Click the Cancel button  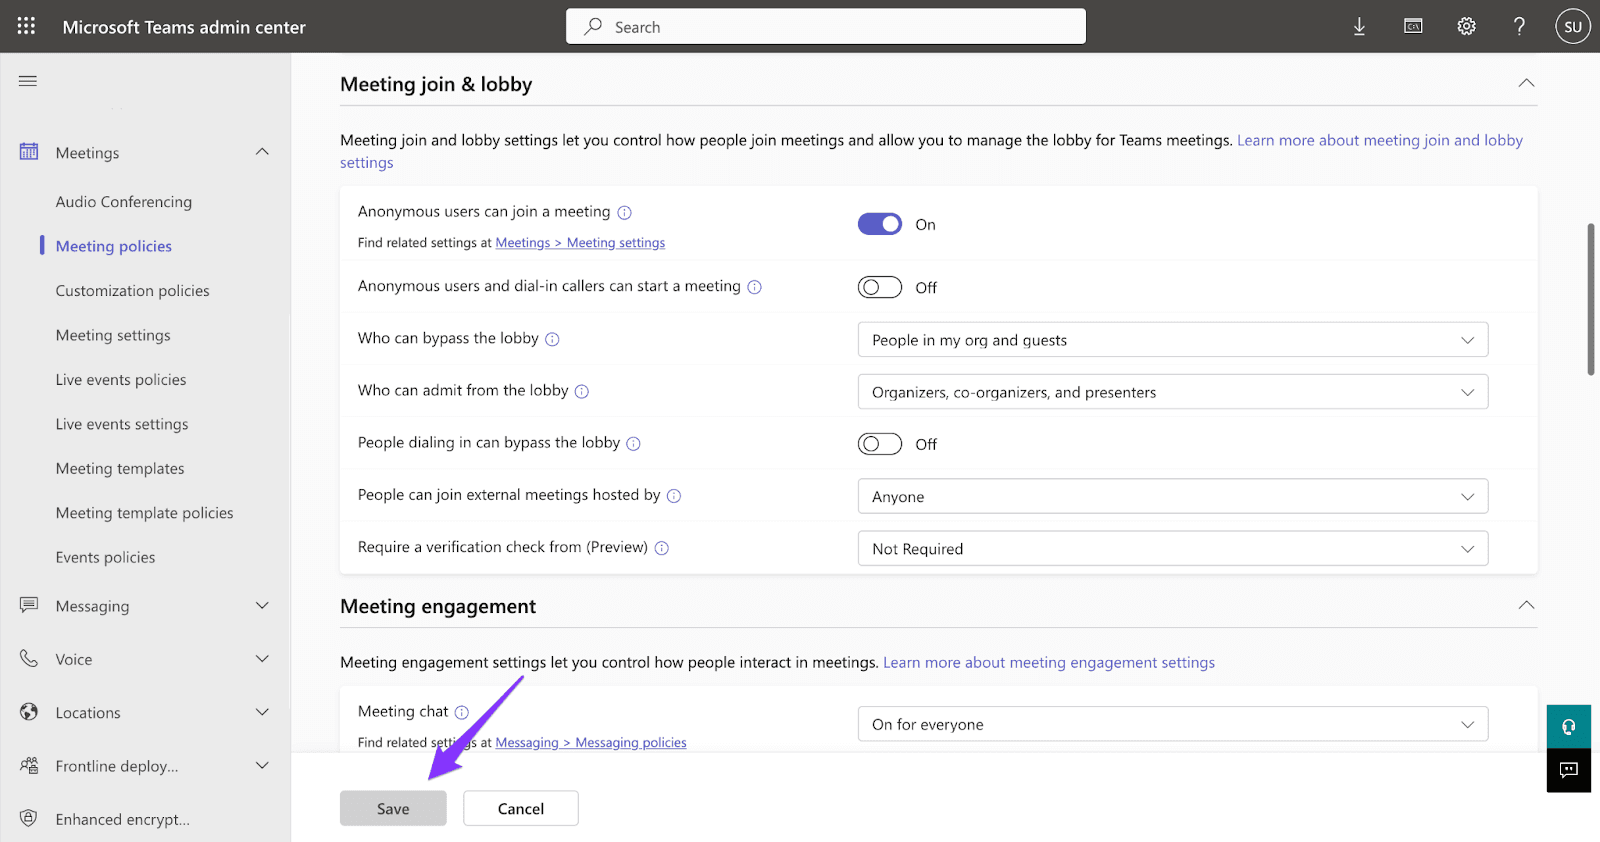[521, 808]
